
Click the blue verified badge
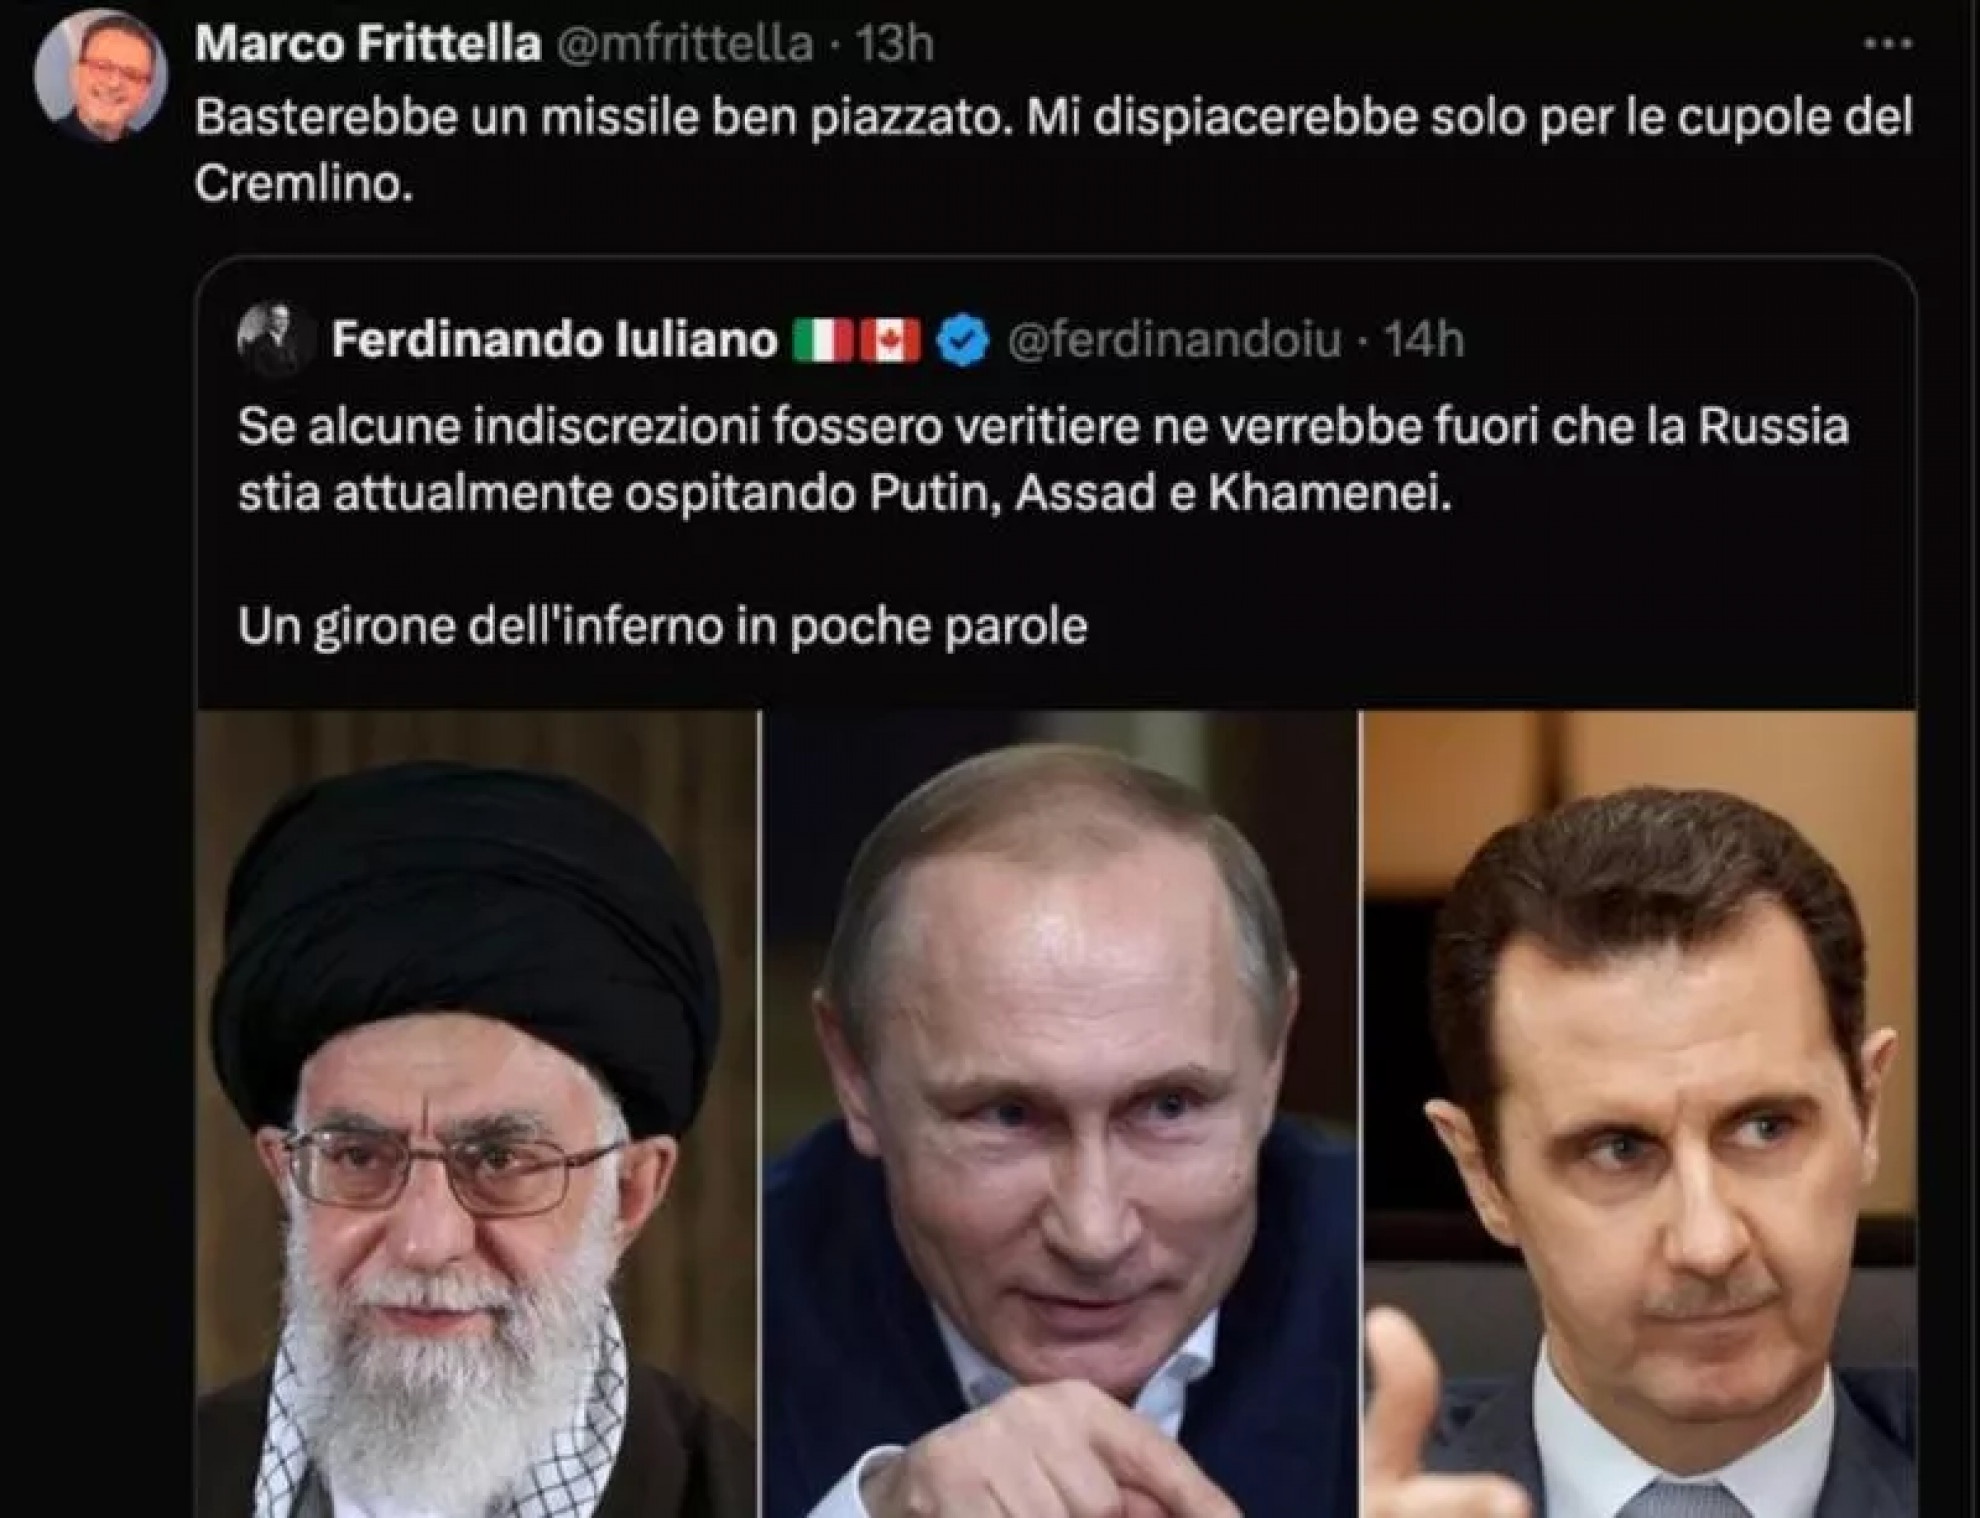(x=963, y=340)
